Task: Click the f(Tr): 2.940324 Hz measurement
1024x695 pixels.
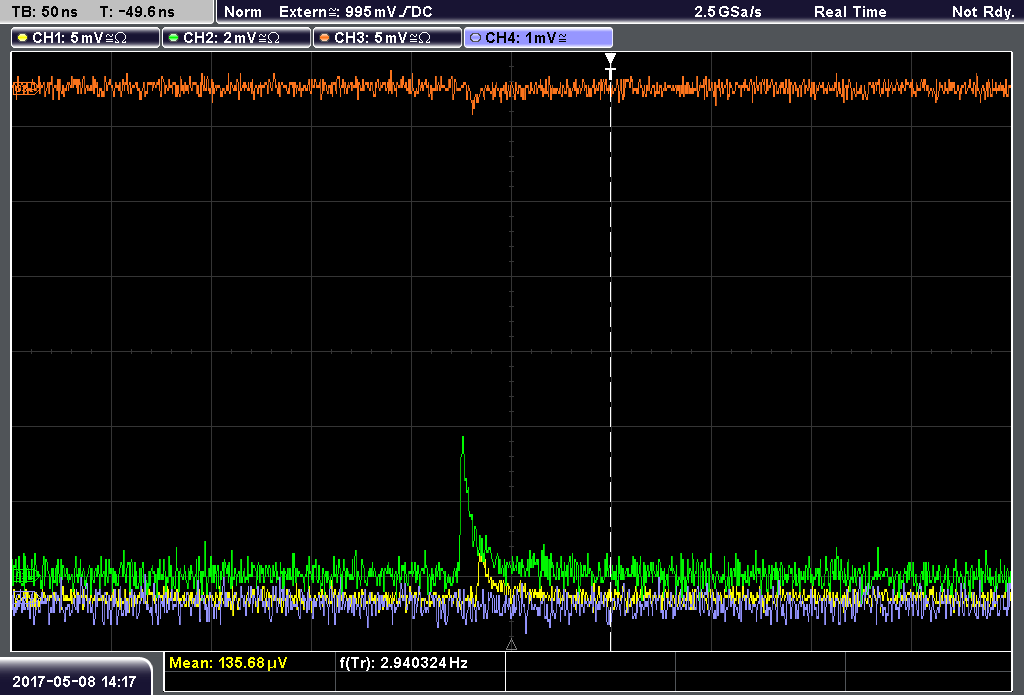Action: click(x=404, y=663)
